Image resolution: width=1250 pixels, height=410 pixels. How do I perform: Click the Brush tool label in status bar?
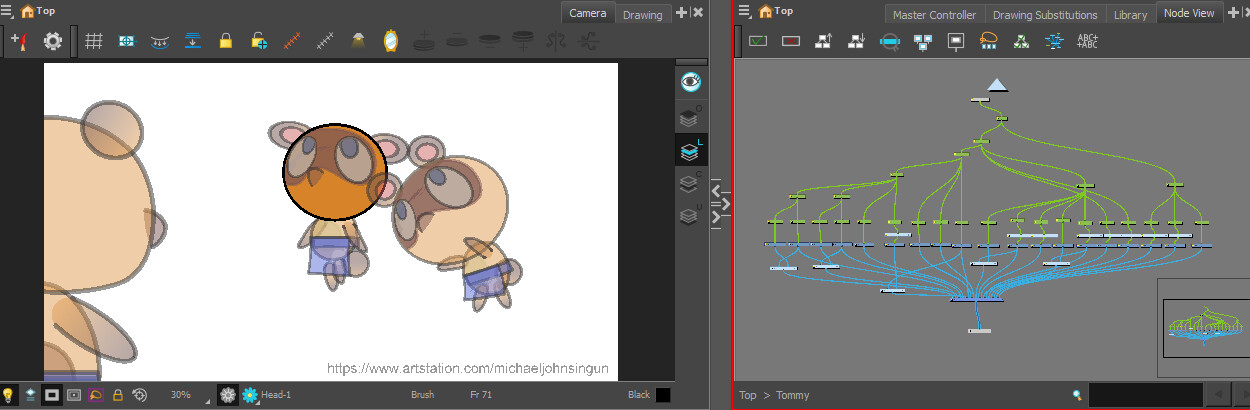(422, 395)
